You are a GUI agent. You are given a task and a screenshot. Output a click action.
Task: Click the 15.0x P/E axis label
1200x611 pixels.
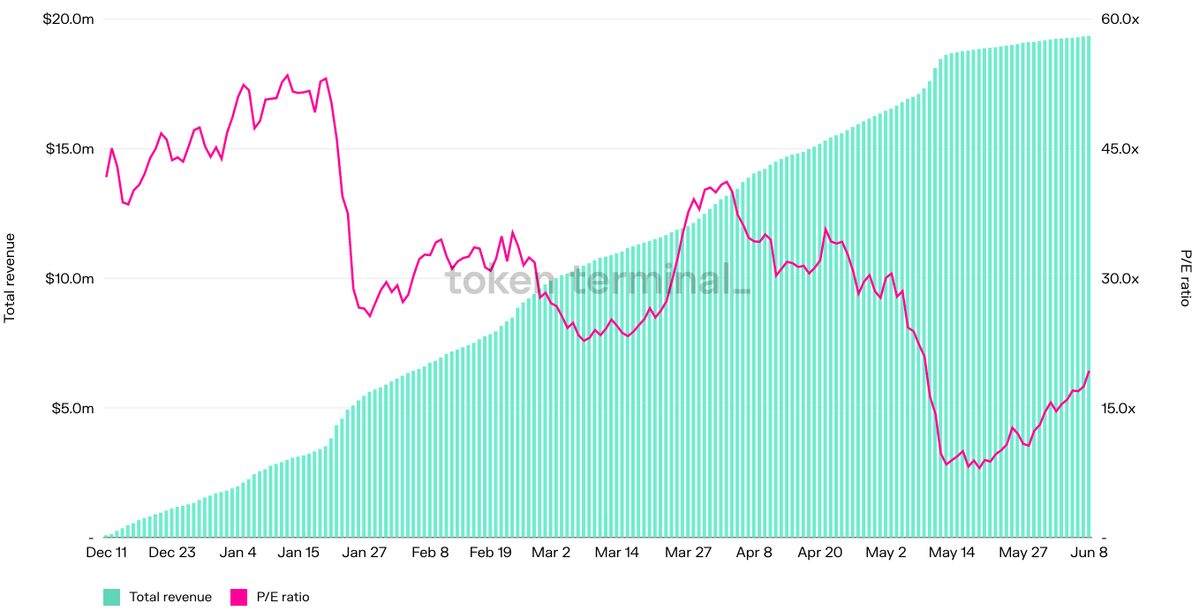(x=1120, y=408)
